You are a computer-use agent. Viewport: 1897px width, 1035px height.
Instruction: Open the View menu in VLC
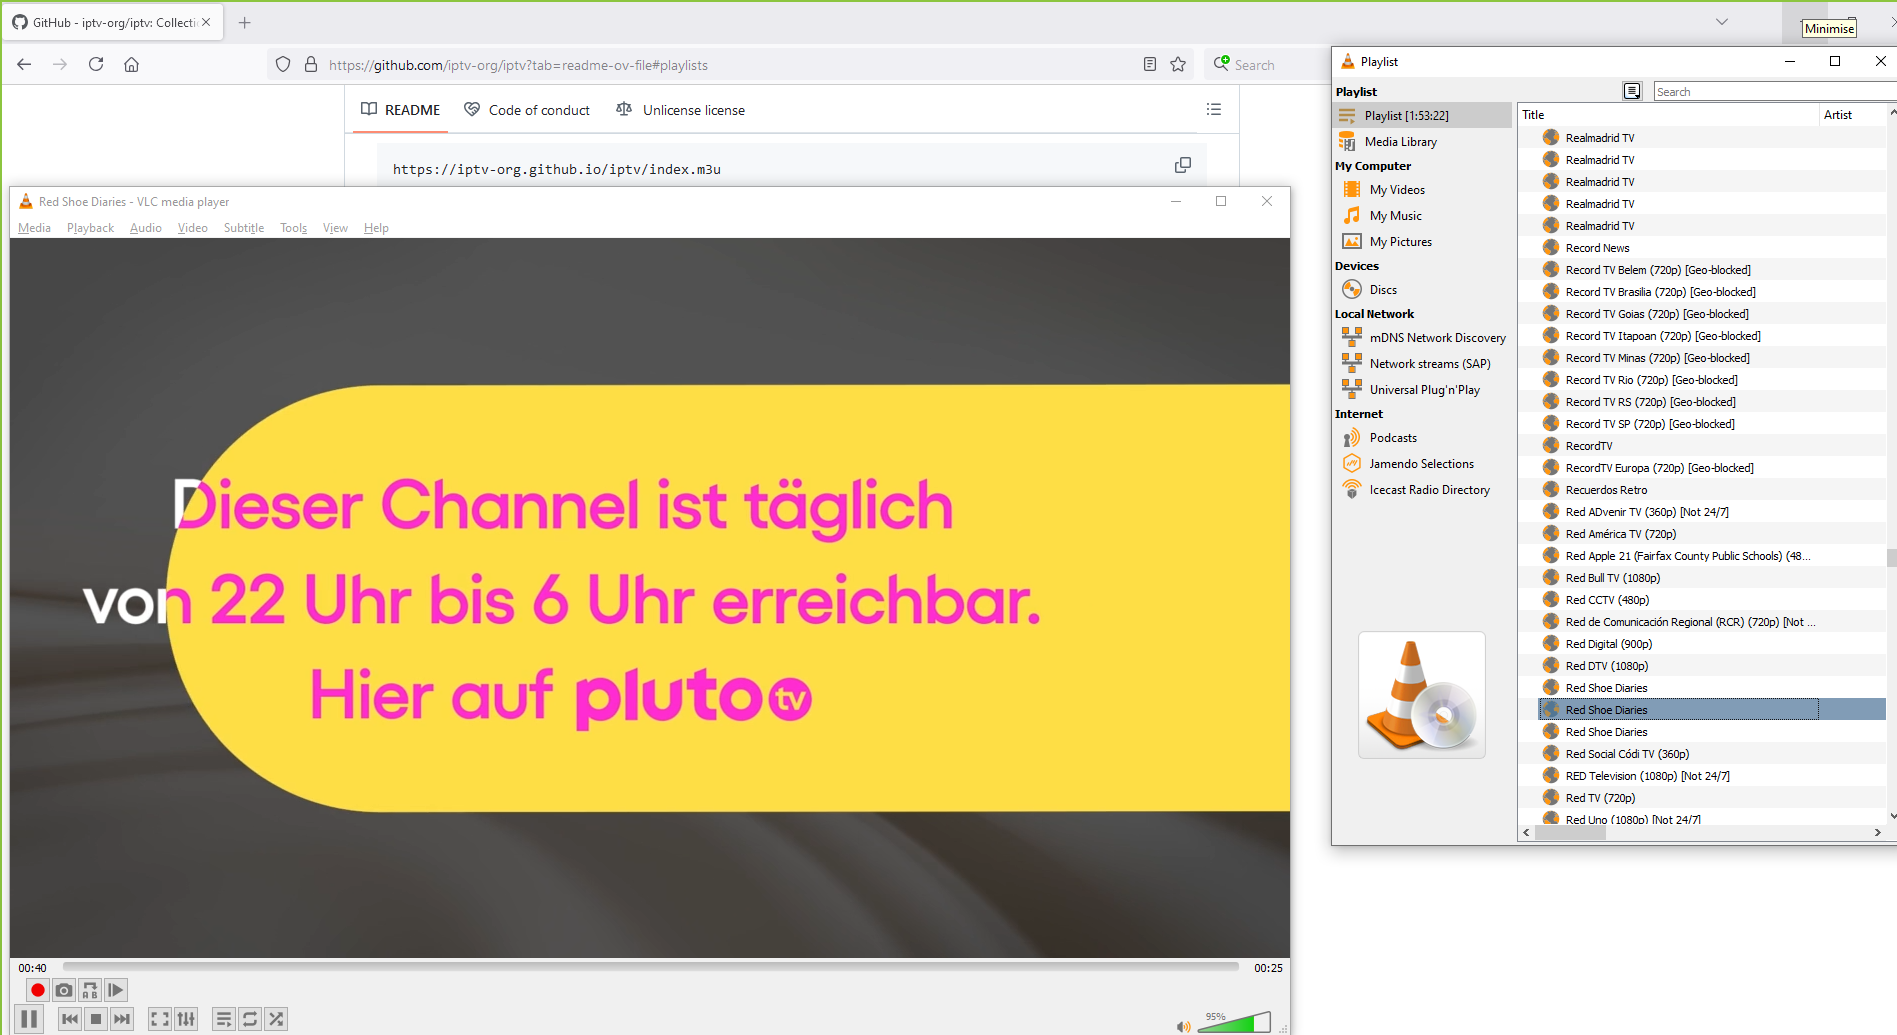pyautogui.click(x=335, y=228)
